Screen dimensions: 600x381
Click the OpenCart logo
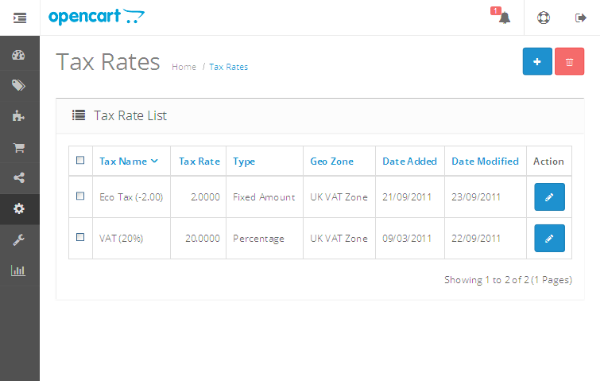point(96,17)
